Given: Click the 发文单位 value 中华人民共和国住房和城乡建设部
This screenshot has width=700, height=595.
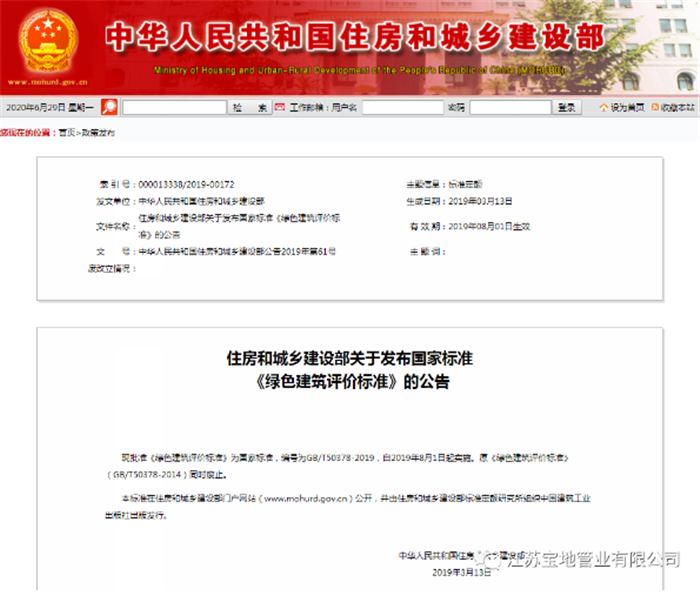Looking at the screenshot, I should coord(201,201).
